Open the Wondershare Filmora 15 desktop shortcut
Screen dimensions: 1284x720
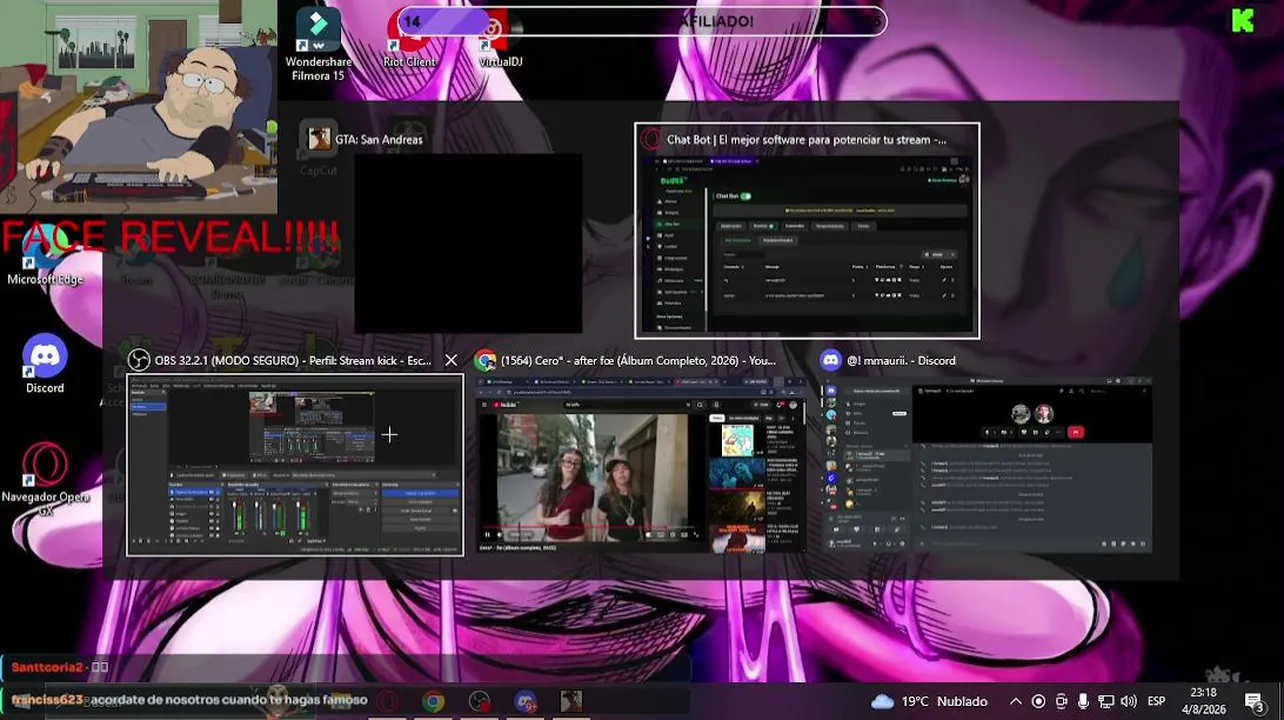click(x=318, y=45)
